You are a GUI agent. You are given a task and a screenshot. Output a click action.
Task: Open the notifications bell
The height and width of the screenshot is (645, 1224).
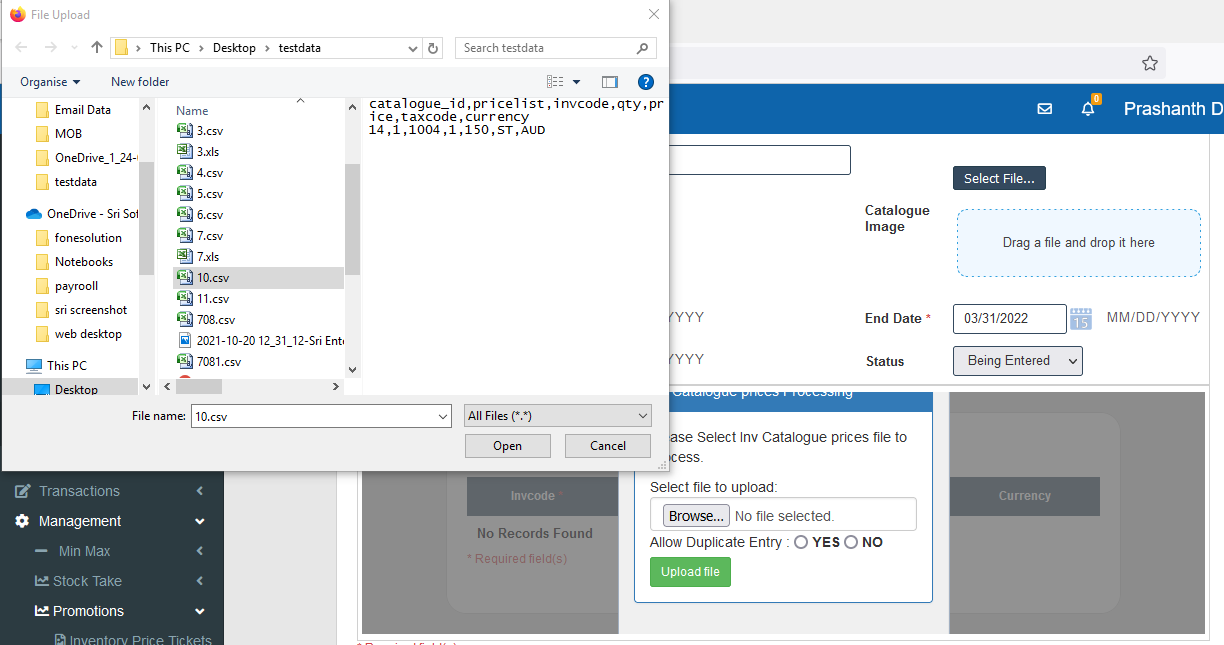[x=1088, y=109]
